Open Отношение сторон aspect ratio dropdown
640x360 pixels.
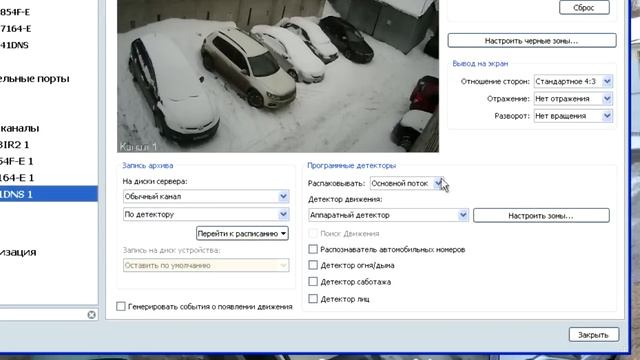pyautogui.click(x=573, y=81)
